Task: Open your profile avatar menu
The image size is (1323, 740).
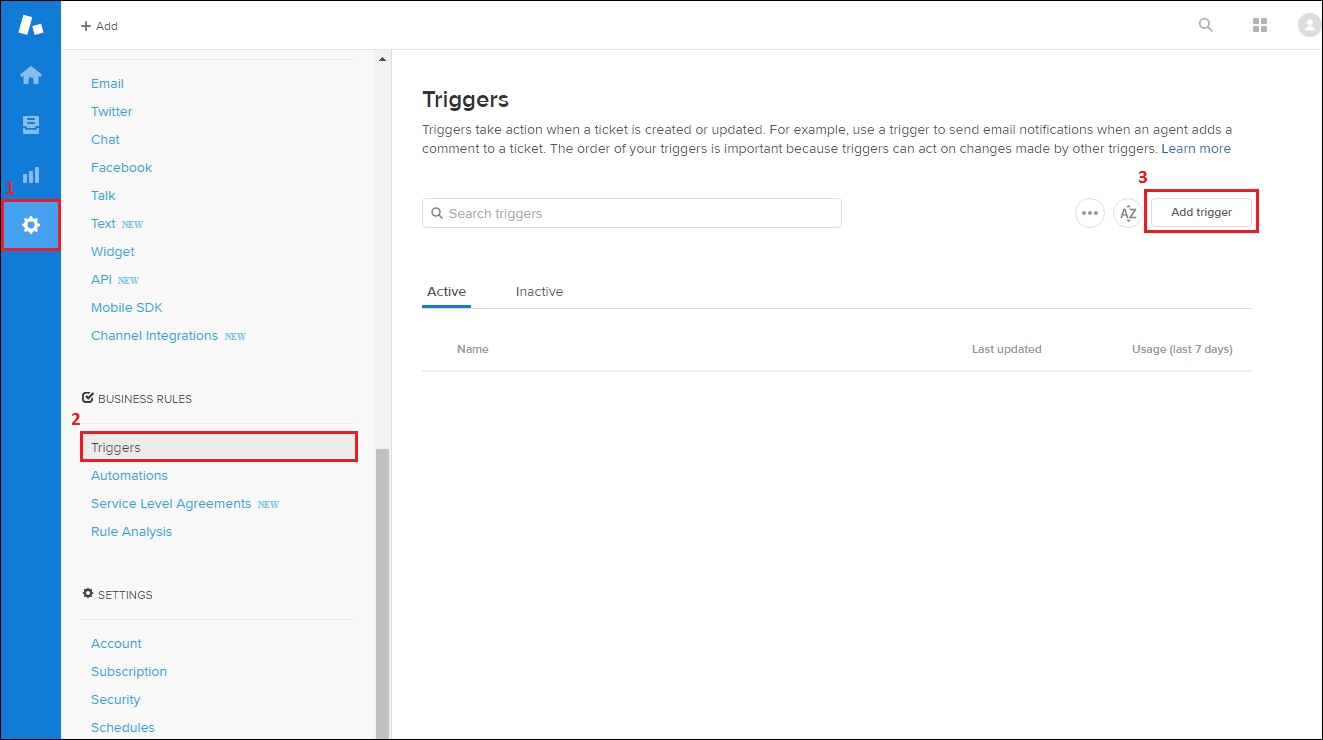Action: coord(1308,24)
